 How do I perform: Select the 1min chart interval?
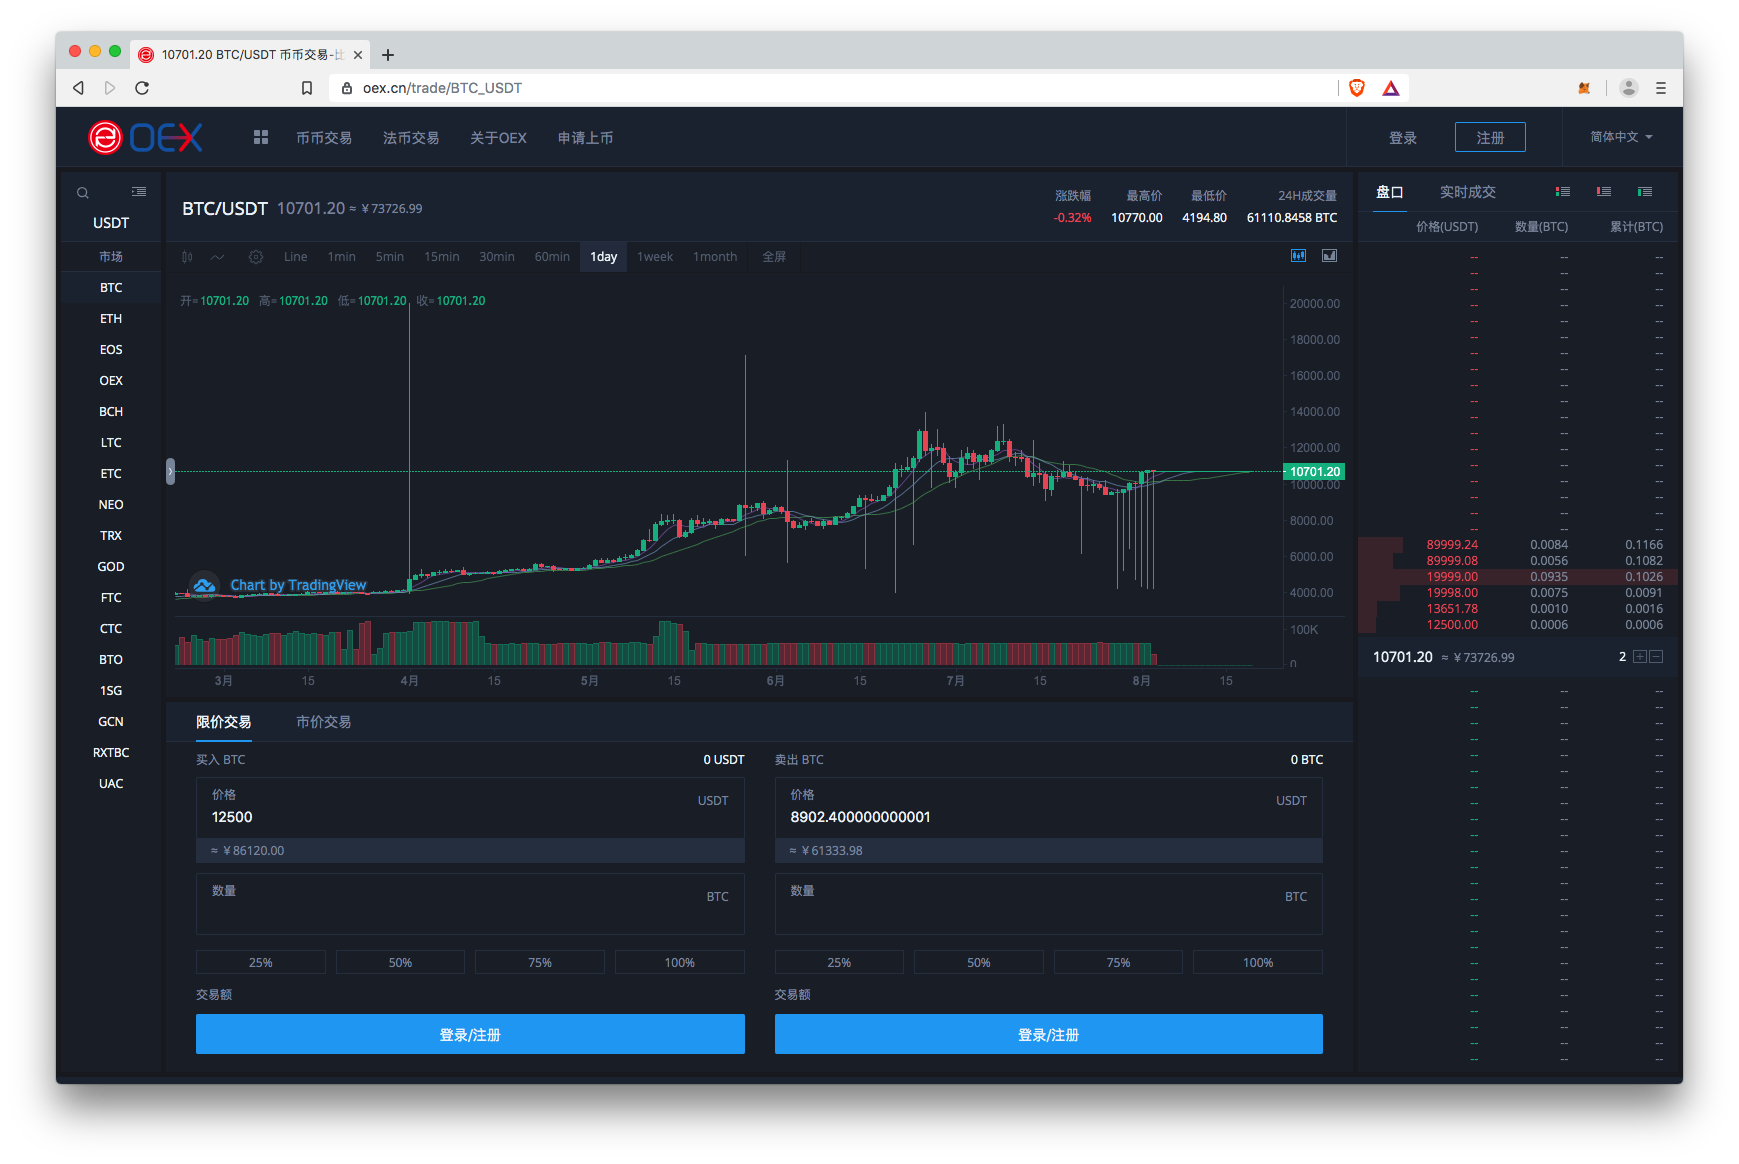point(341,257)
